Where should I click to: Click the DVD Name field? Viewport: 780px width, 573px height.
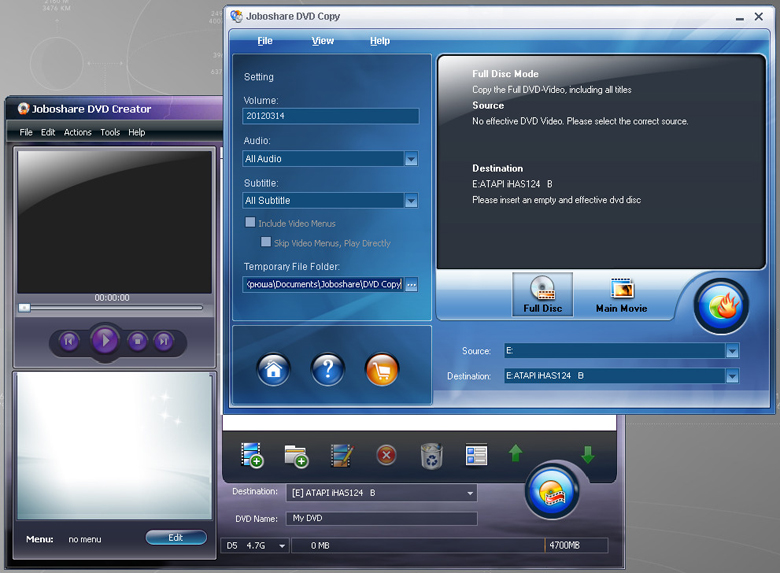click(382, 518)
